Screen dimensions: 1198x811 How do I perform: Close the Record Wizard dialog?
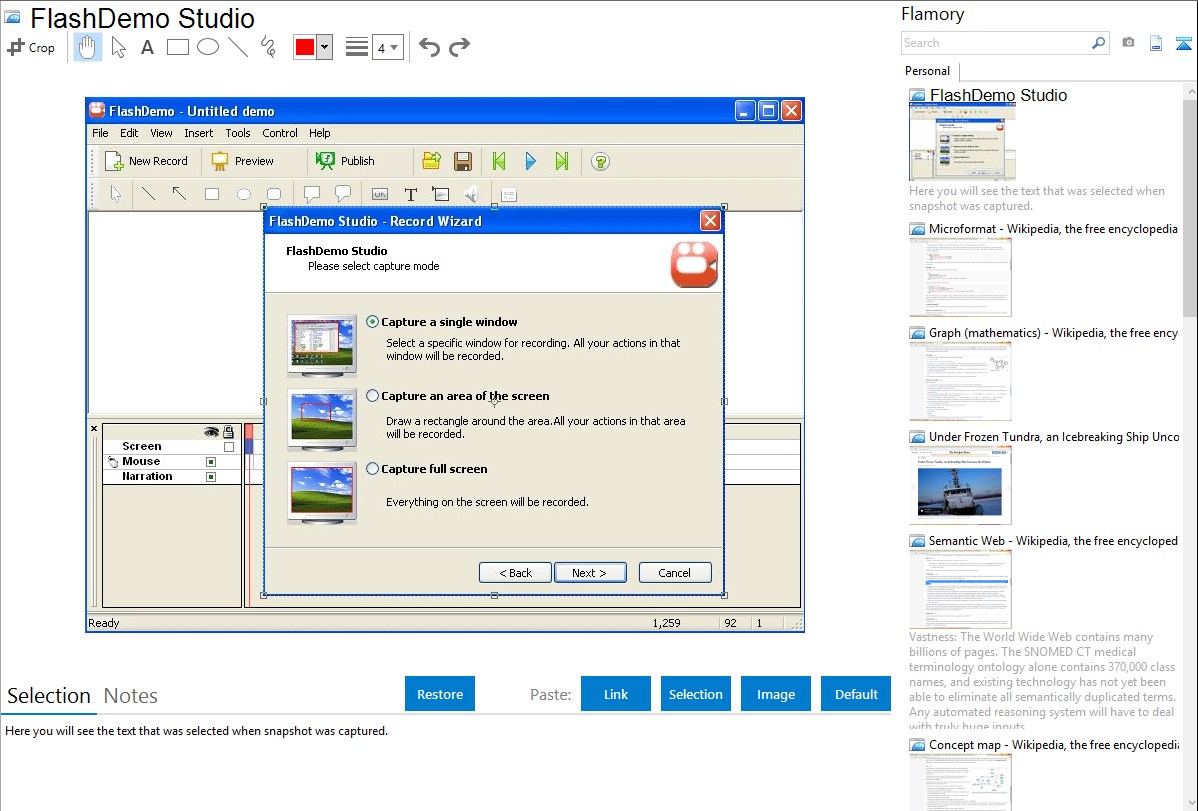tap(710, 221)
